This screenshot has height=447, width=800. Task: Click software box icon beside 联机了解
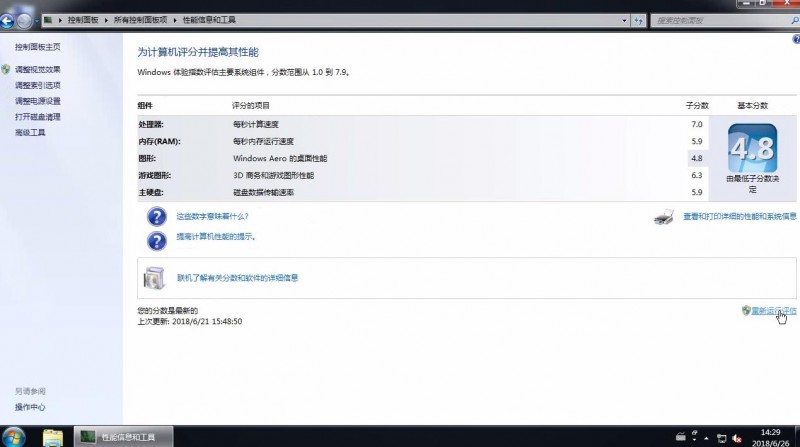[154, 278]
